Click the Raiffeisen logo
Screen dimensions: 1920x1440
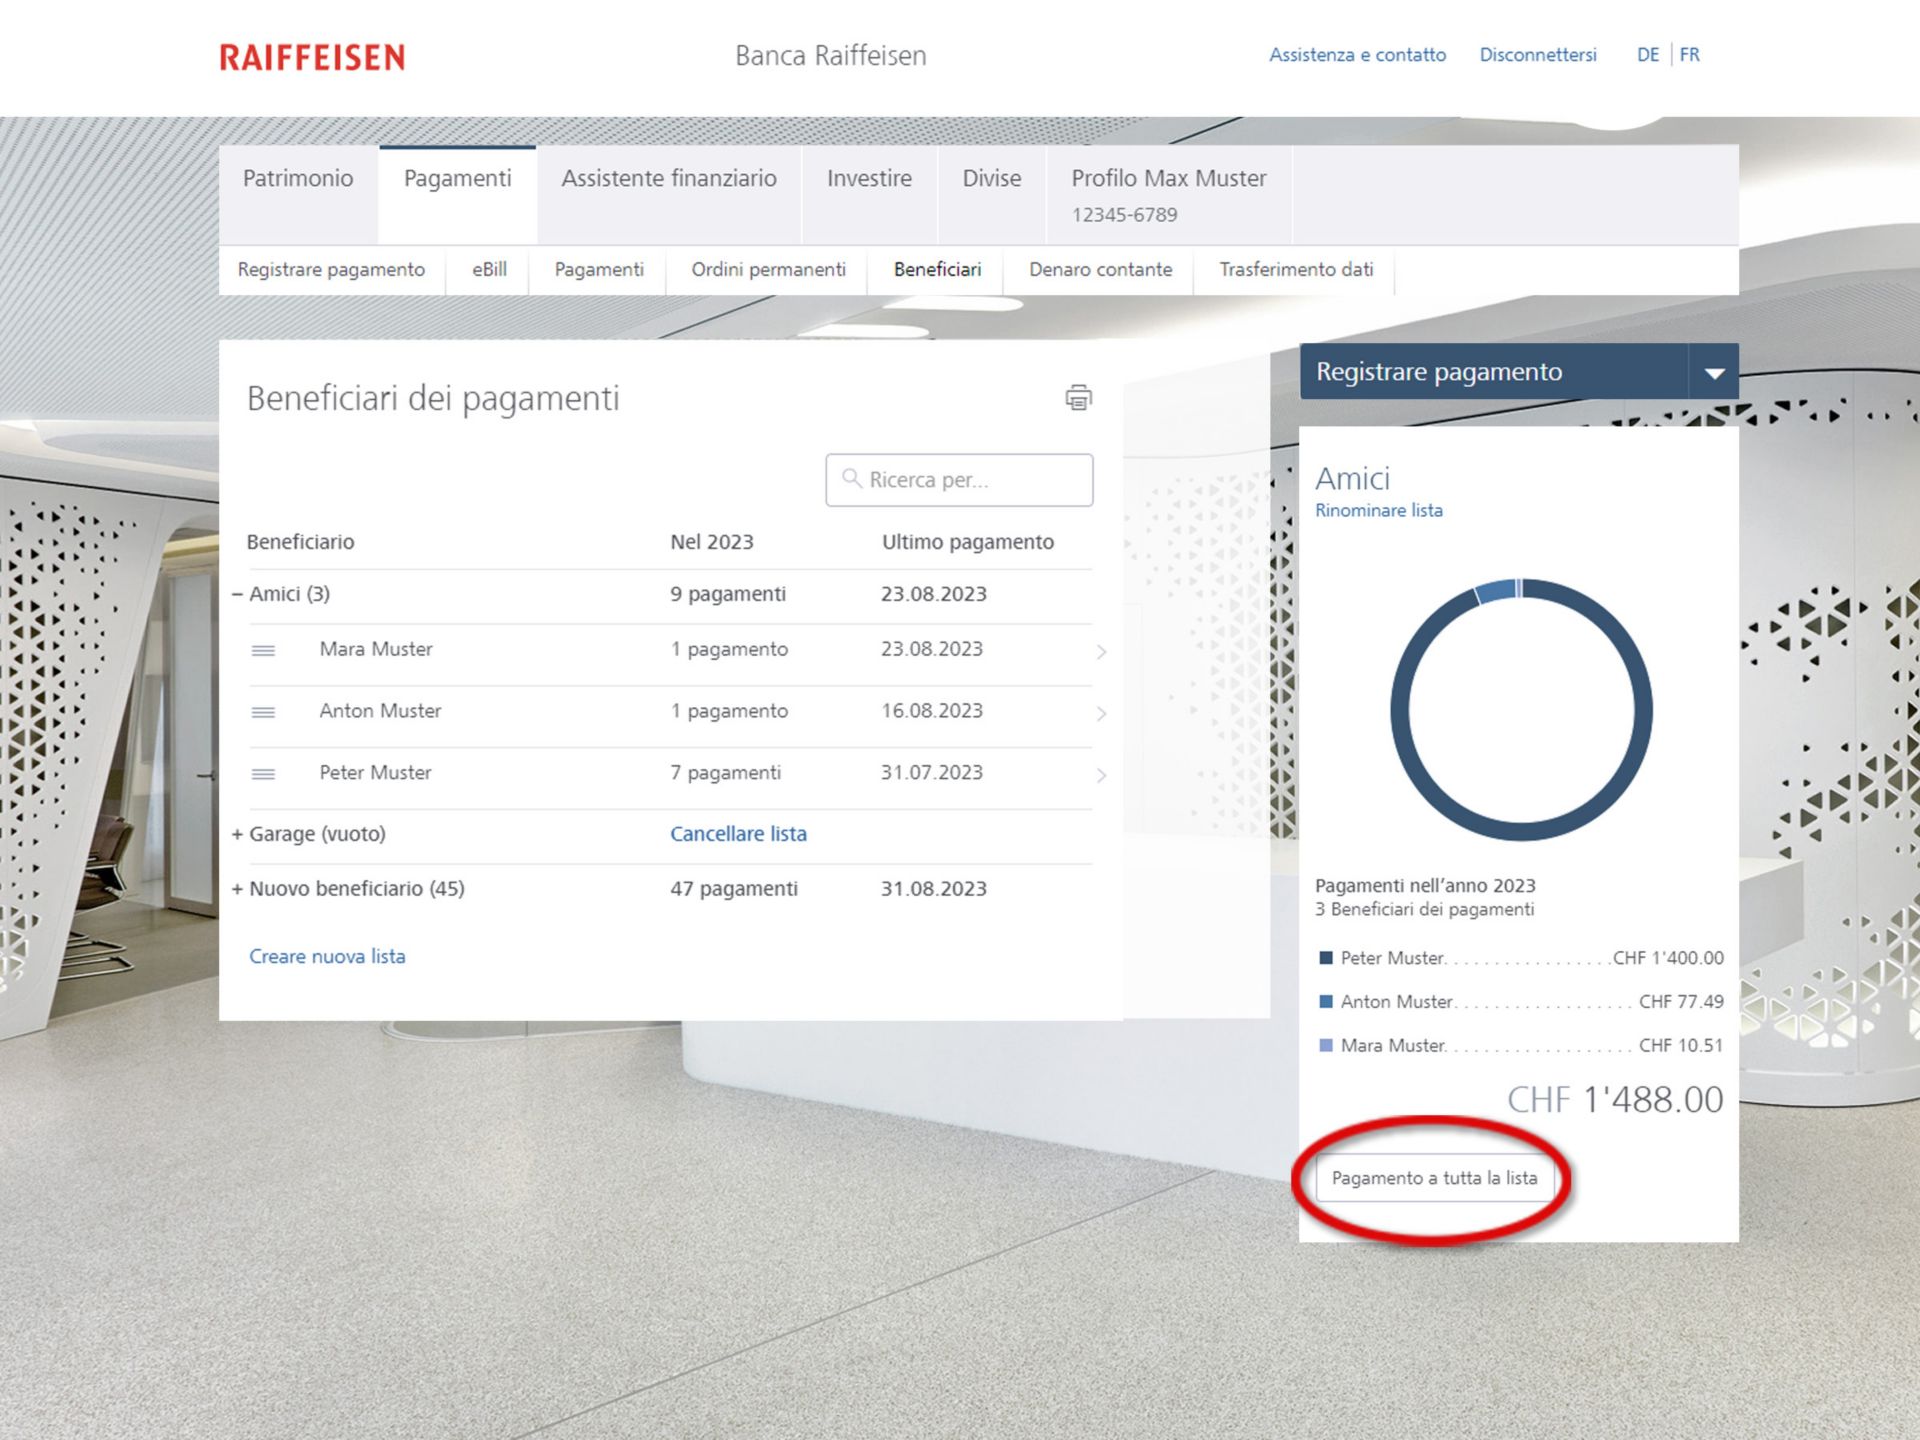(x=309, y=57)
